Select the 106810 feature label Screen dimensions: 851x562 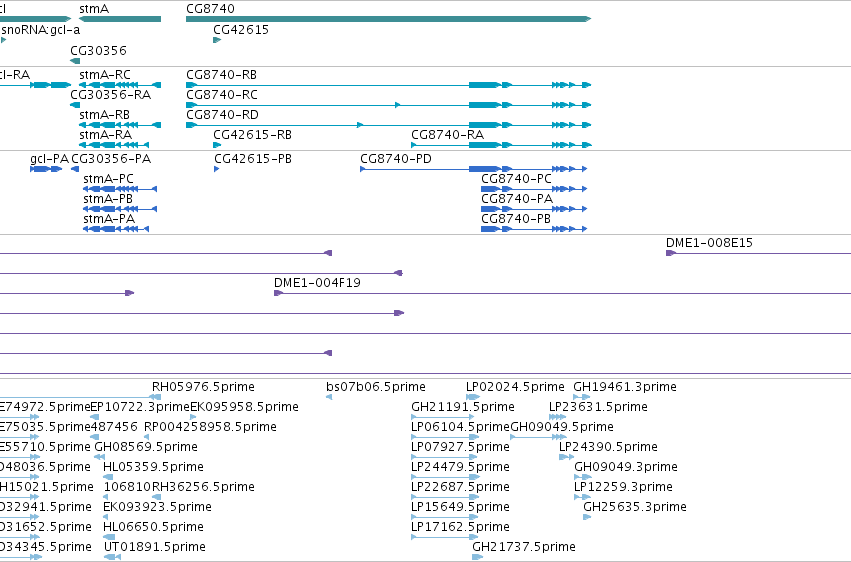(x=128, y=488)
